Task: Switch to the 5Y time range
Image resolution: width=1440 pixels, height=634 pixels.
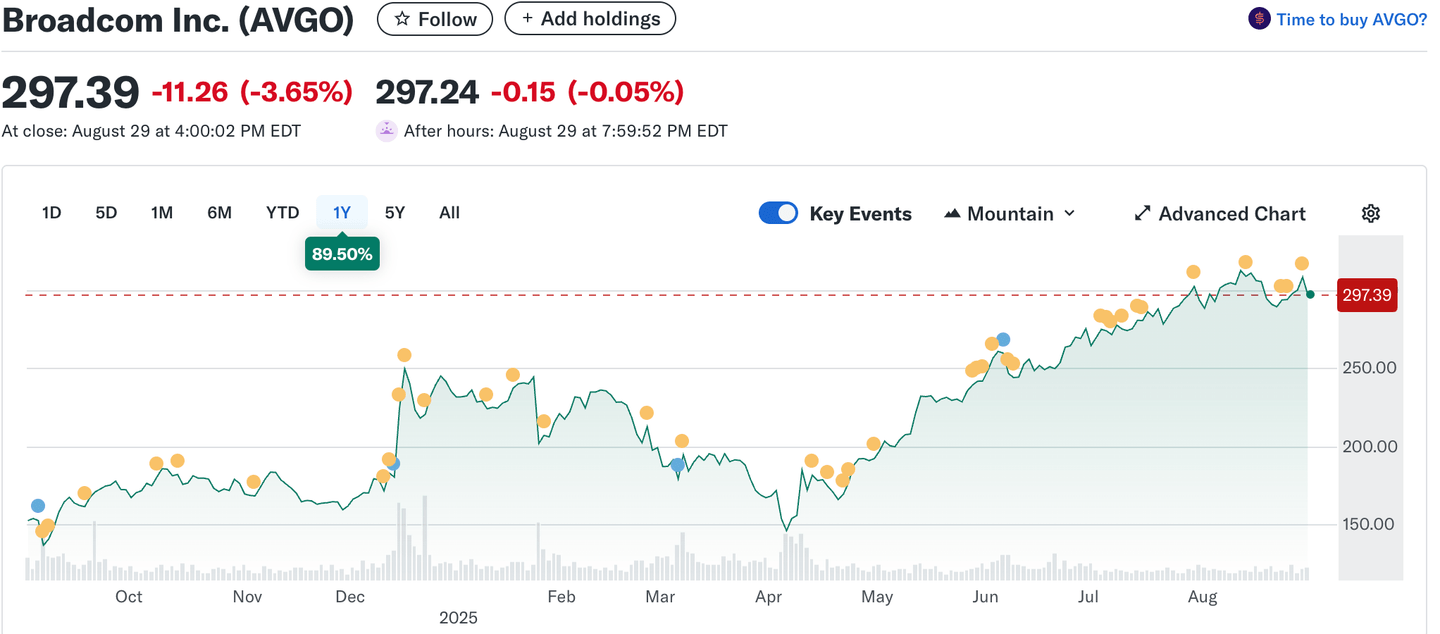Action: [395, 213]
